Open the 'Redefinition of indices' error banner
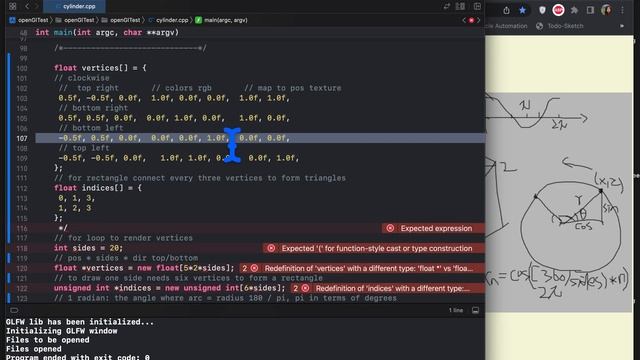 tap(388, 288)
